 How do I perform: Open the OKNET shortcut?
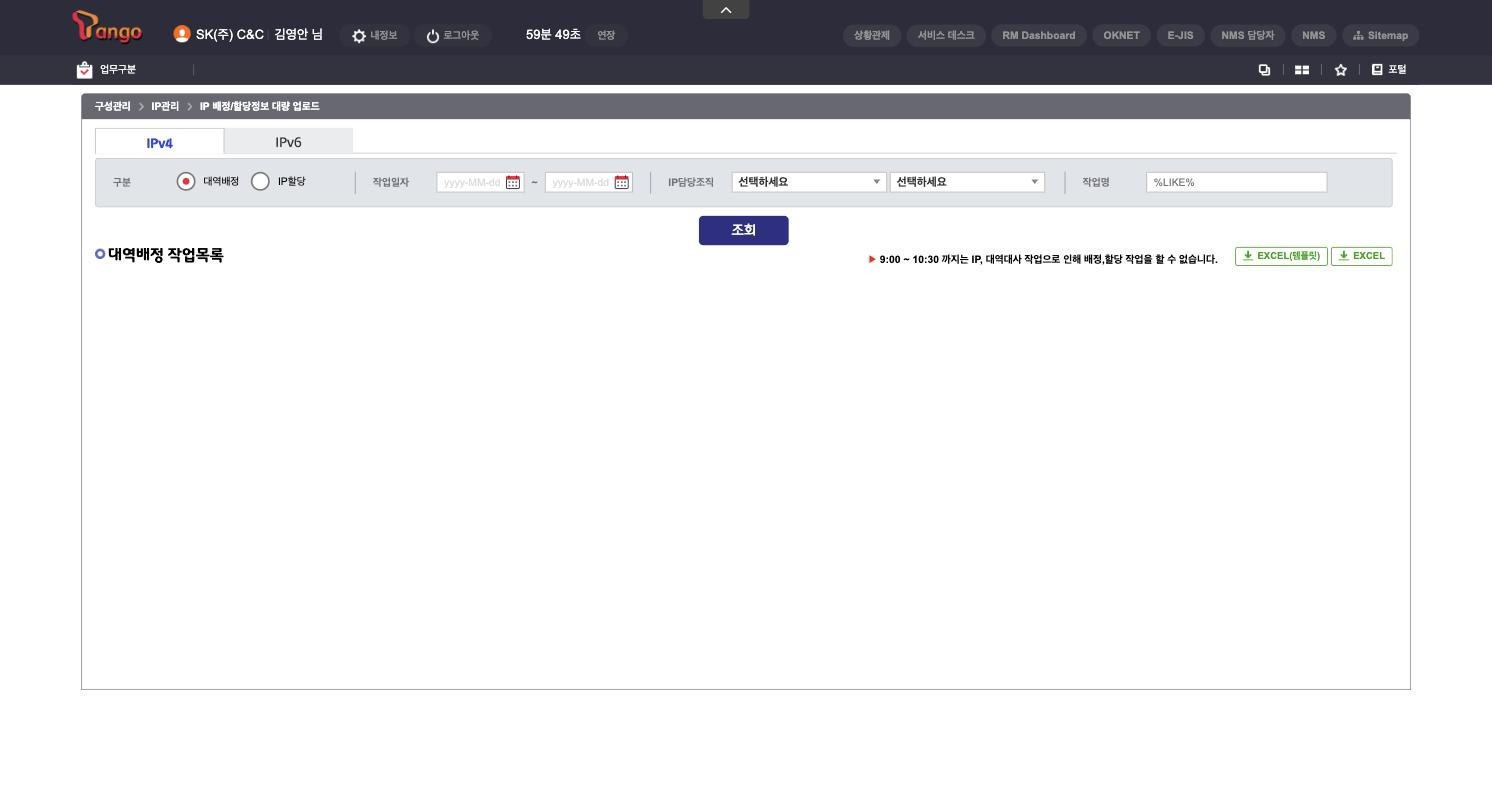tap(1122, 36)
